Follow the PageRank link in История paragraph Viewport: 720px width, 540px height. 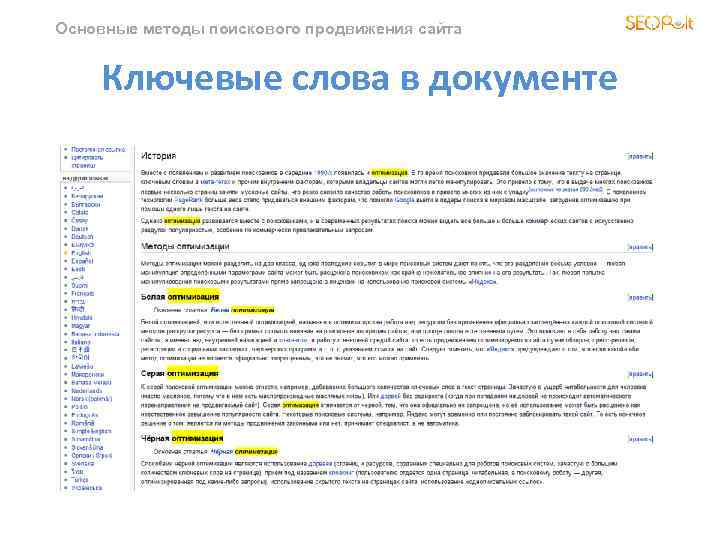pos(189,200)
